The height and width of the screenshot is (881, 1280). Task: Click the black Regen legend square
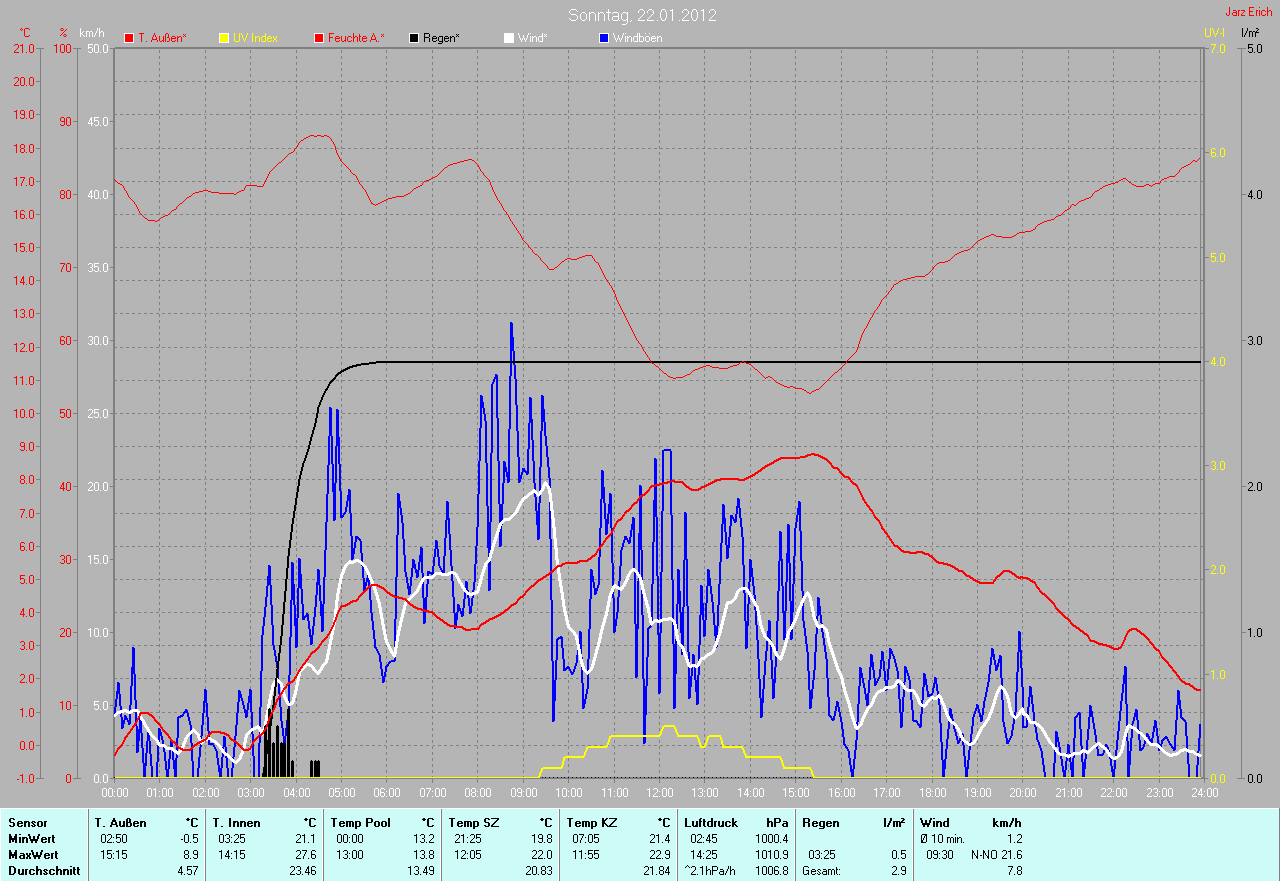click(x=414, y=38)
